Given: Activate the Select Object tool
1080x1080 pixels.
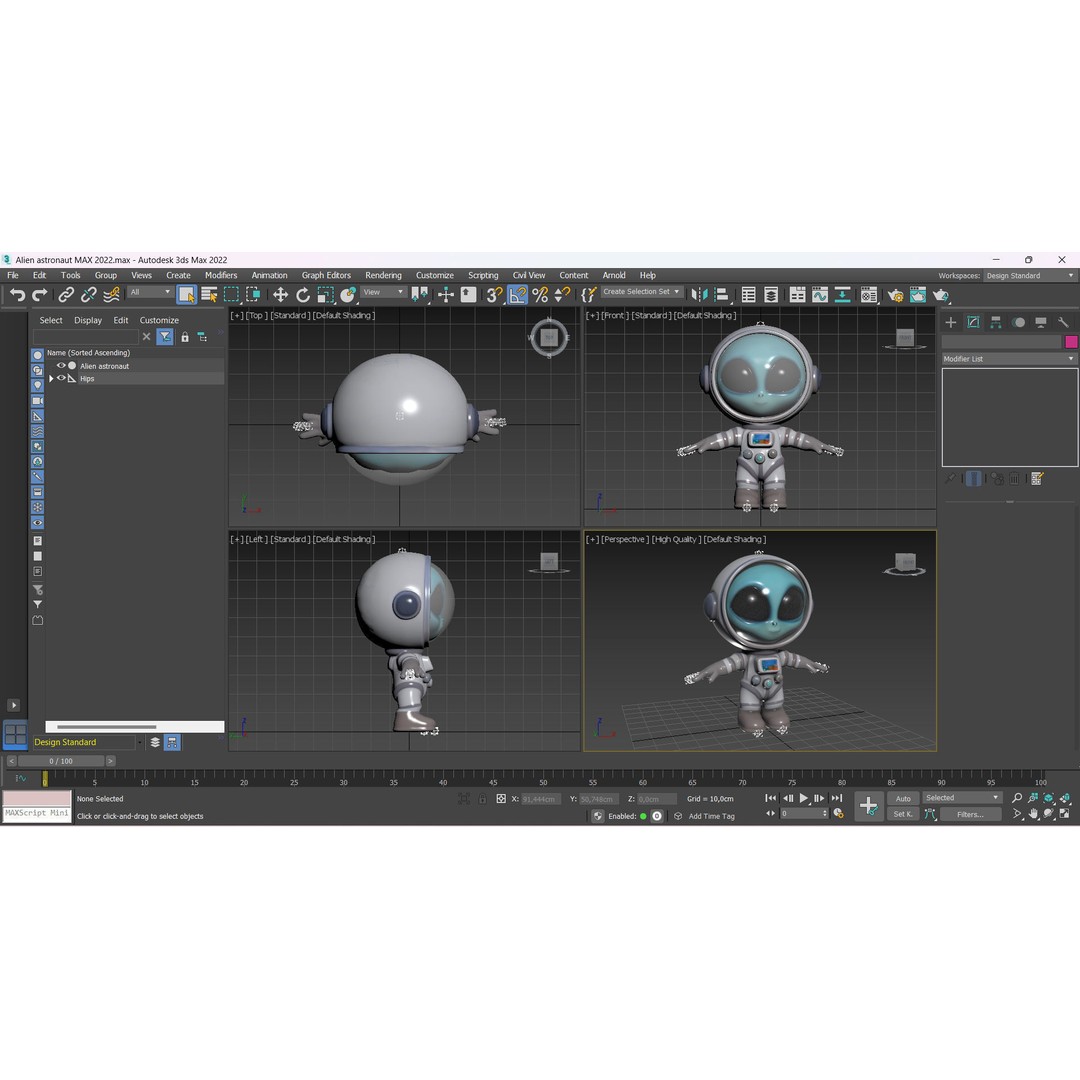Looking at the screenshot, I should (187, 295).
